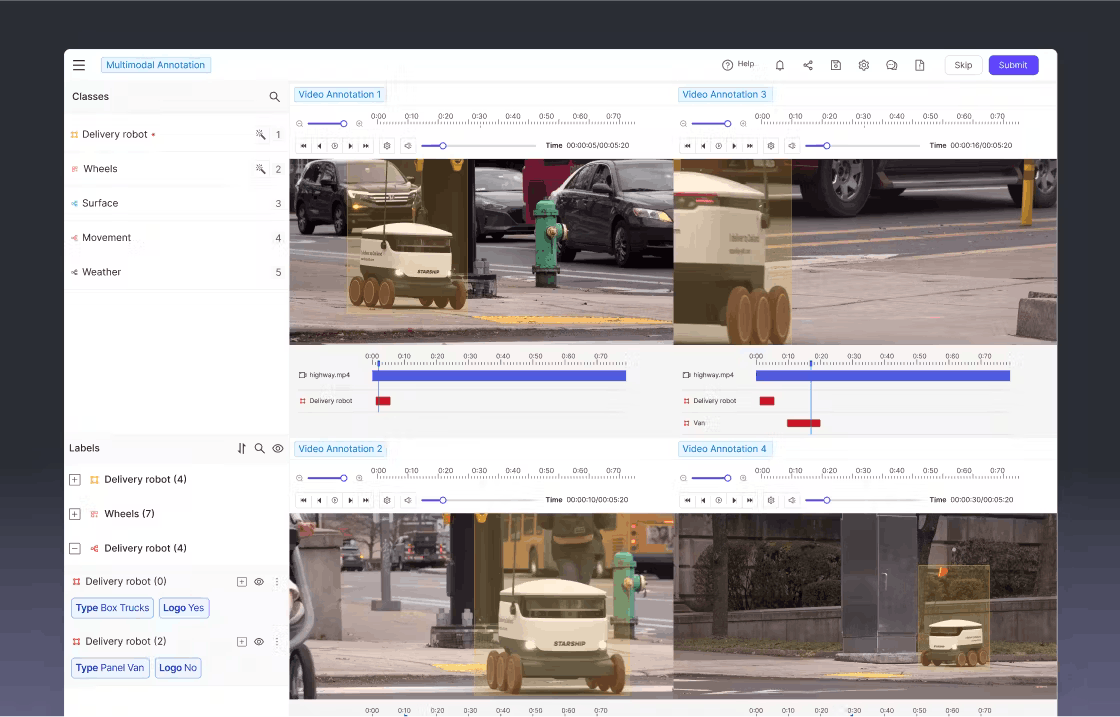Open the hamburger menu
Image resolution: width=1120 pixels, height=717 pixels.
pyautogui.click(x=79, y=64)
